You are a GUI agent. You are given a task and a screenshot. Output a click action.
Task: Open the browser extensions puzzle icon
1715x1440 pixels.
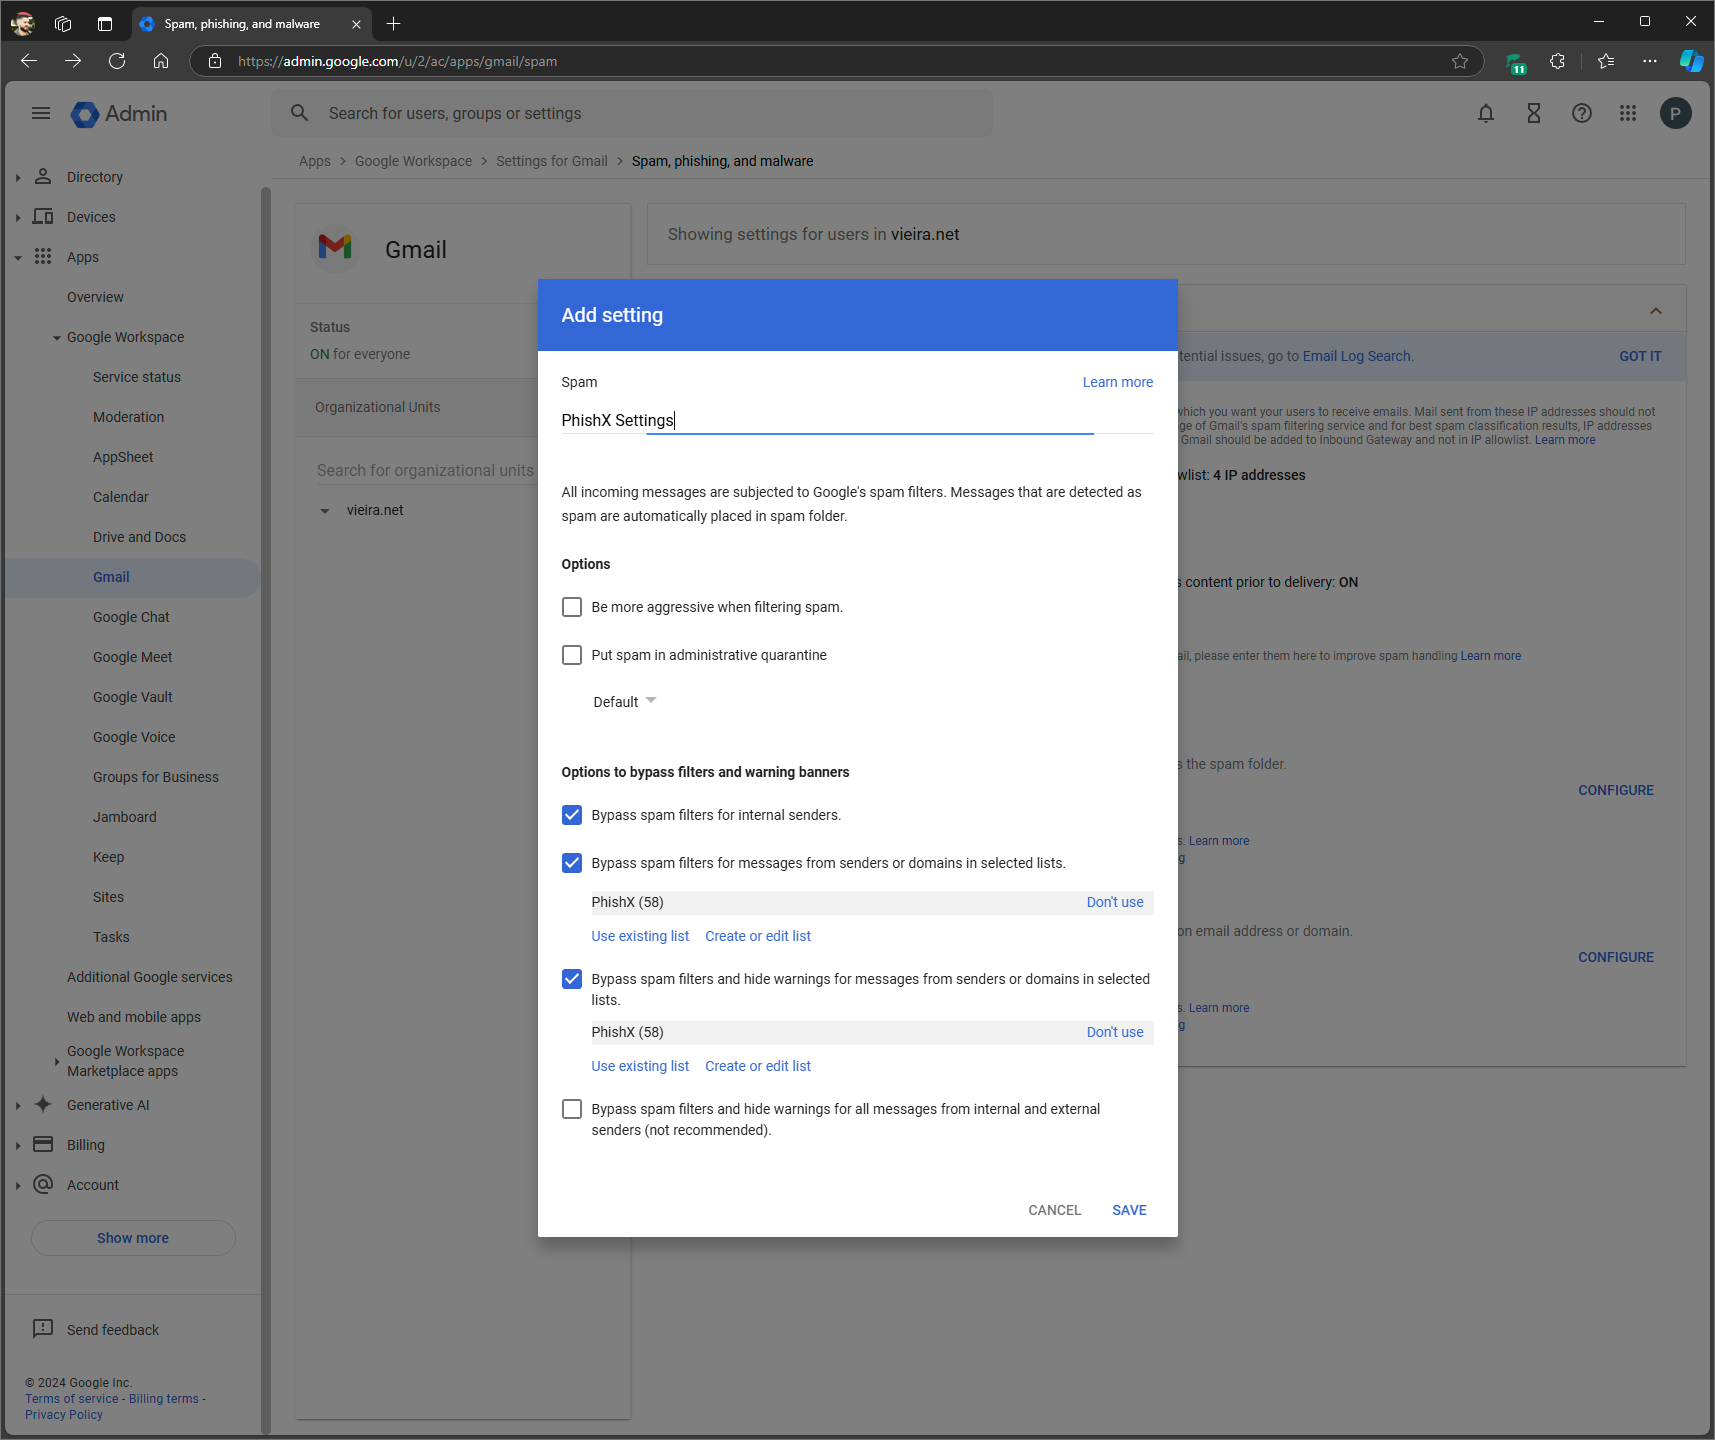pyautogui.click(x=1557, y=61)
